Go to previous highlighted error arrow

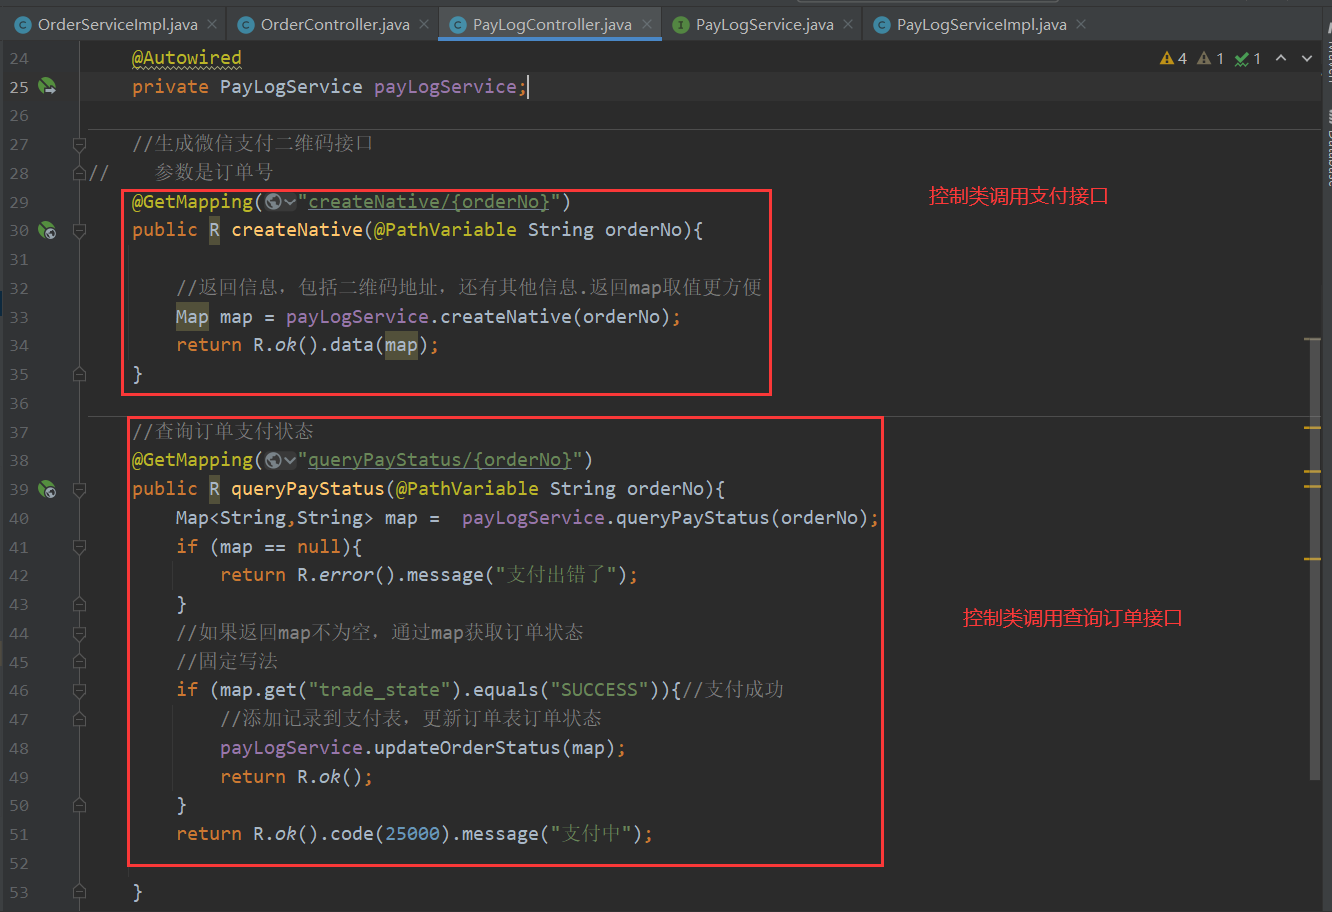pyautogui.click(x=1281, y=59)
